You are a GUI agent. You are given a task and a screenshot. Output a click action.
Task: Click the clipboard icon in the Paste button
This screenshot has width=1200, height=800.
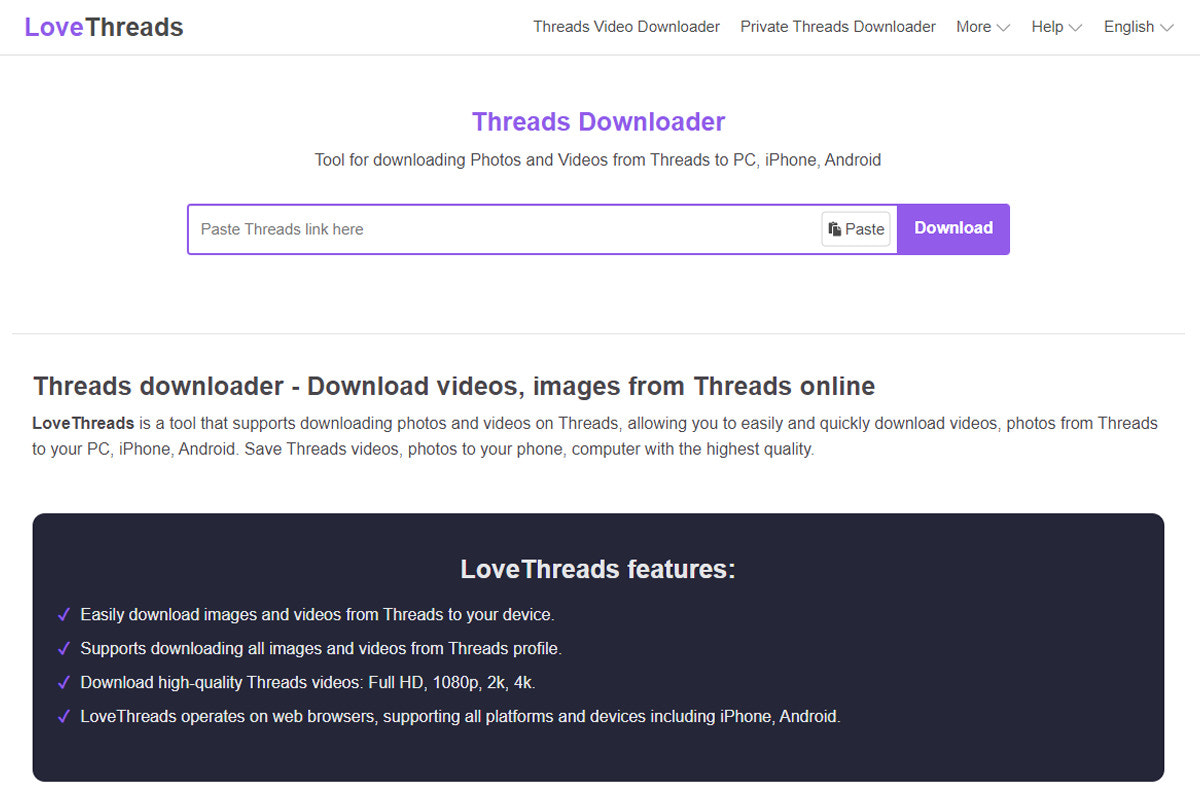click(835, 229)
